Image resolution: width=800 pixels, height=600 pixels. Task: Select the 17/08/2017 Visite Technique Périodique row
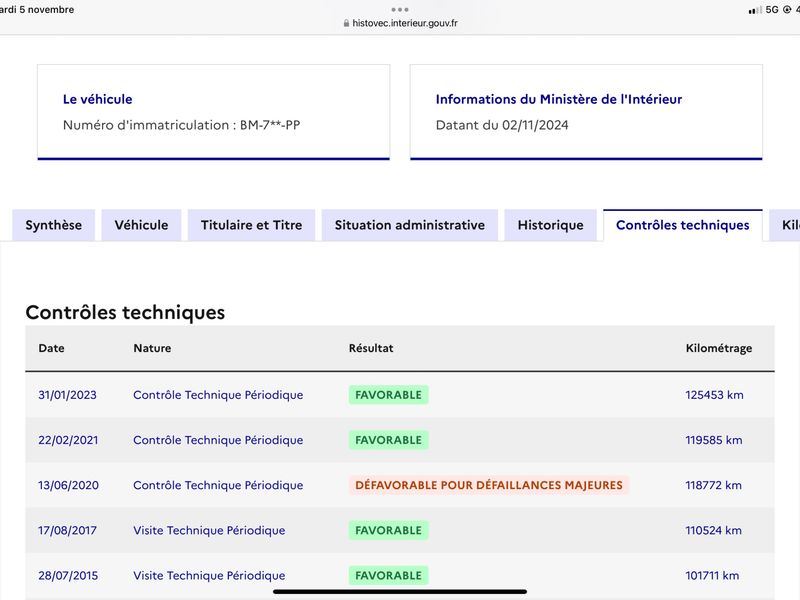pyautogui.click(x=400, y=530)
